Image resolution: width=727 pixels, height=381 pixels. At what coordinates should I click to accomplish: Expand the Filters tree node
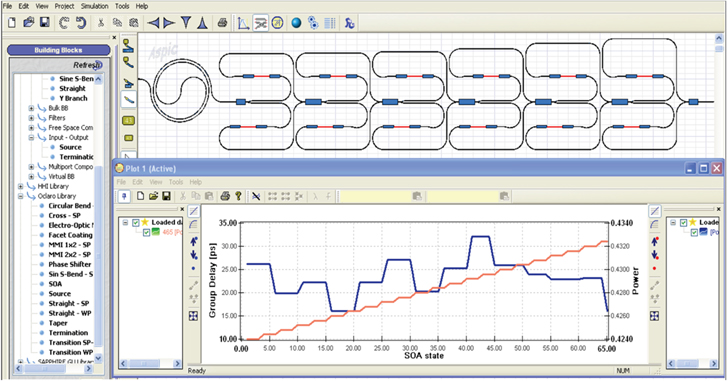(31, 118)
